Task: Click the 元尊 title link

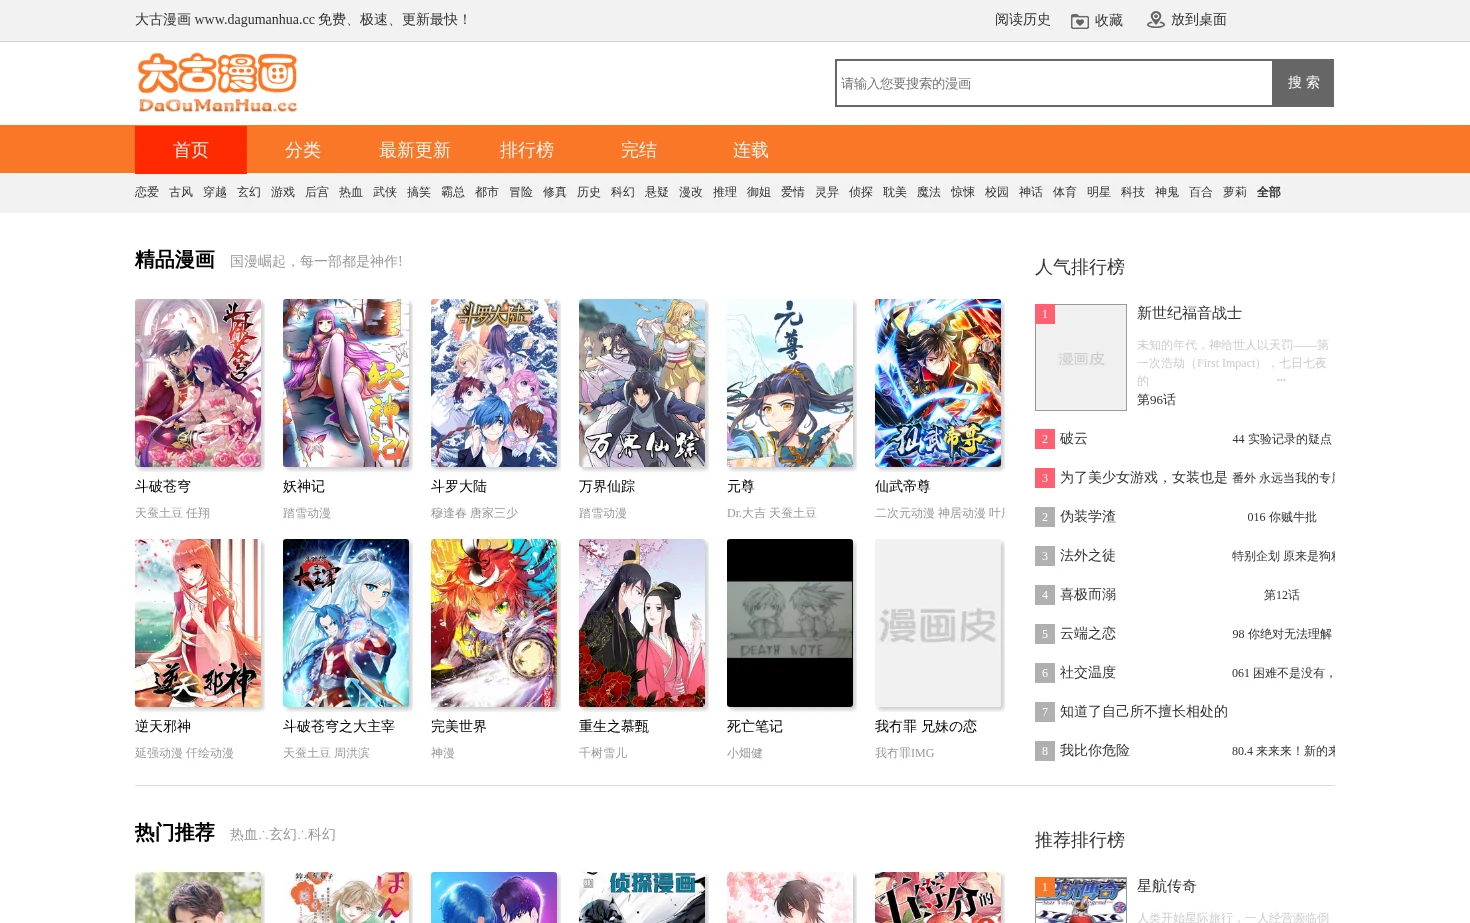Action: point(741,487)
